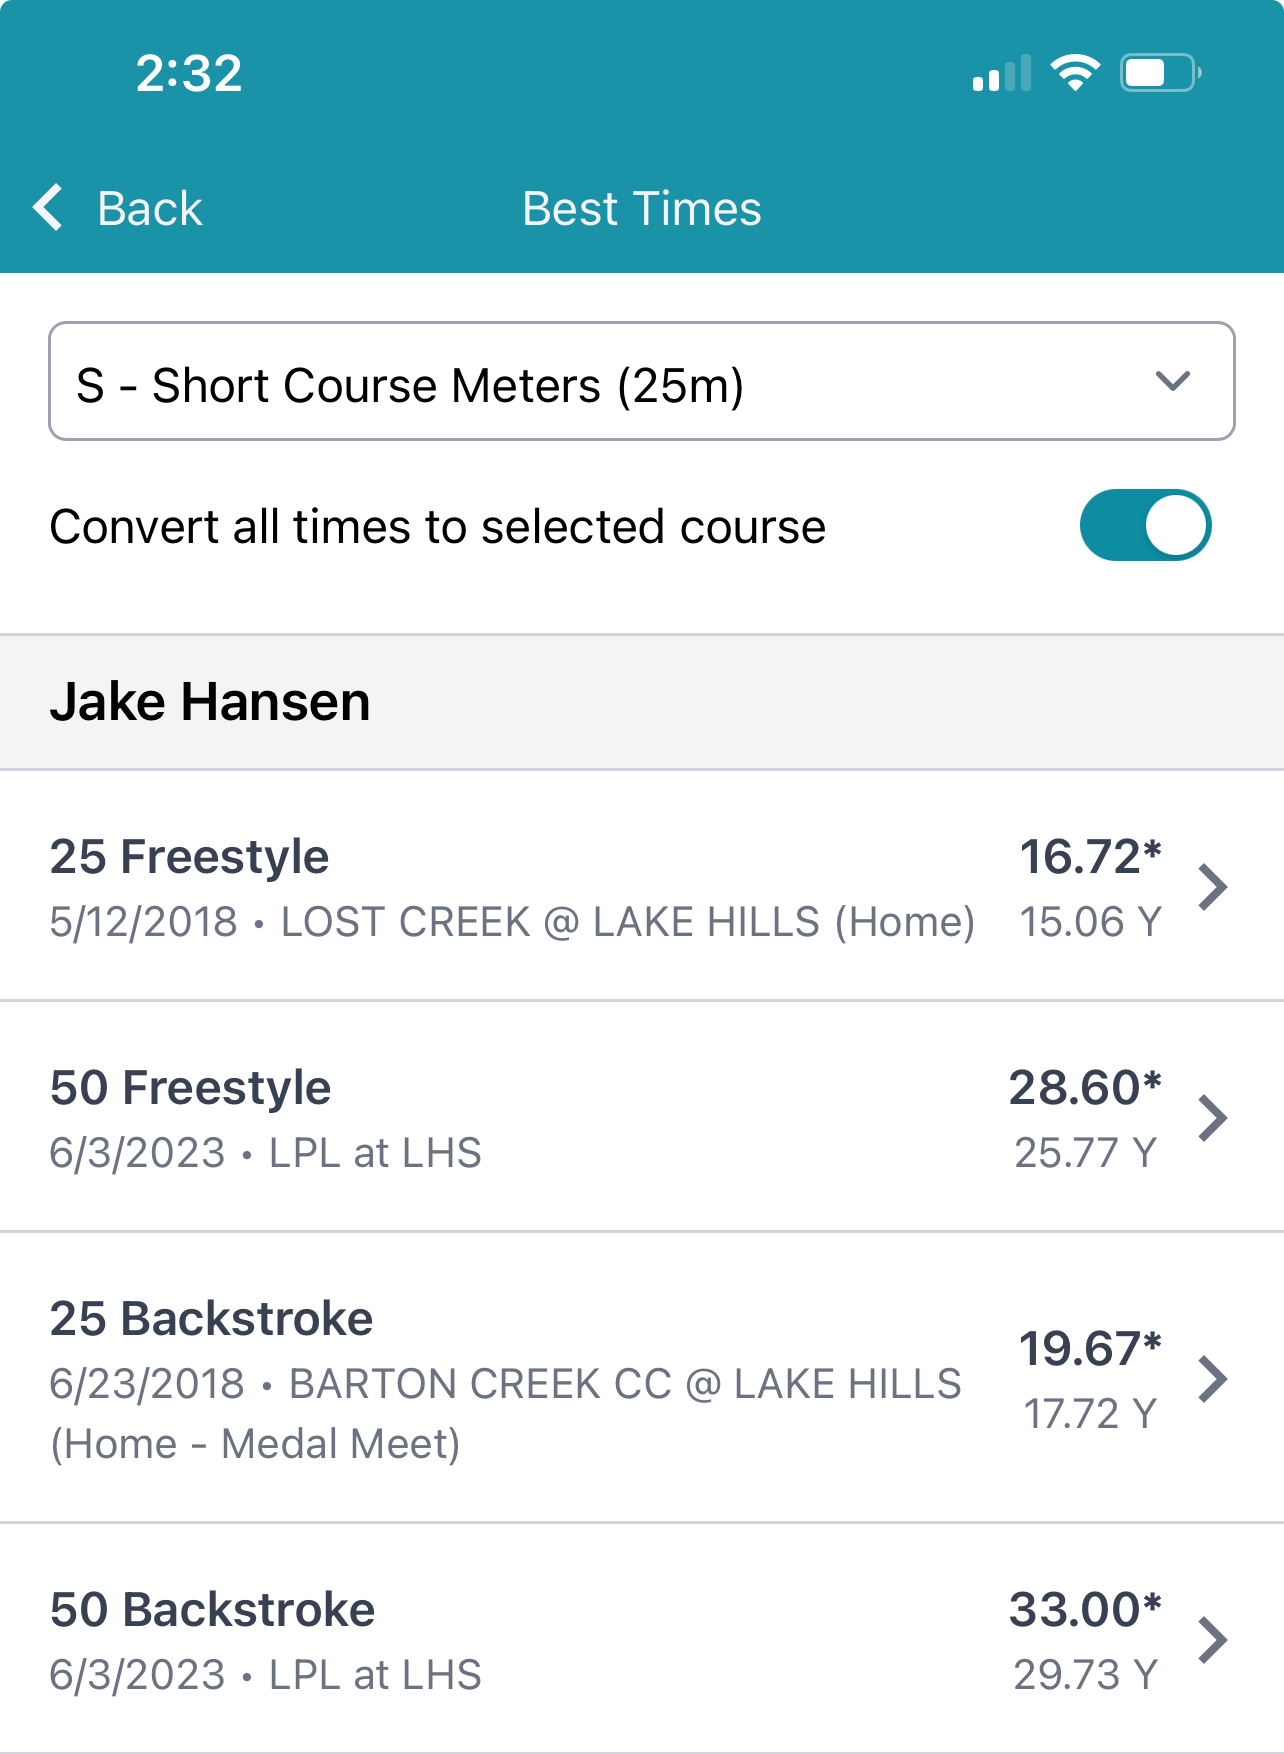1284x1754 pixels.
Task: Tap the cellular signal bars icon
Action: [1001, 74]
